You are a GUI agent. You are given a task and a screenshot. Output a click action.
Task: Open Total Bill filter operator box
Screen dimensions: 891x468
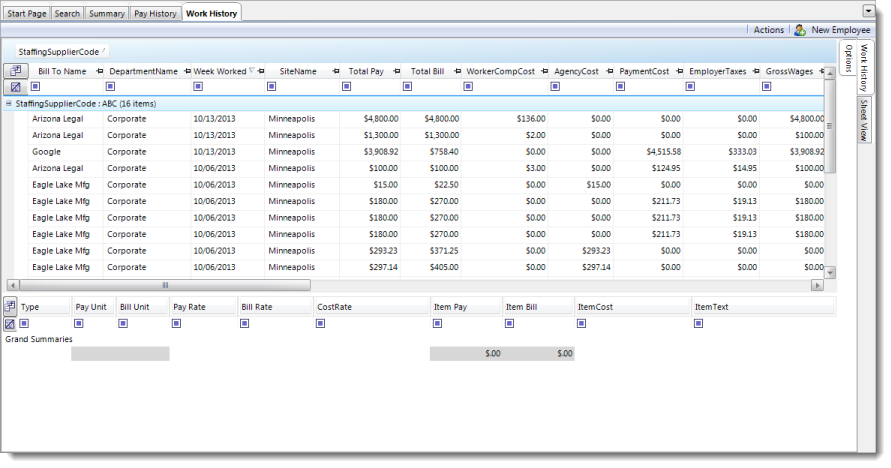coord(407,86)
